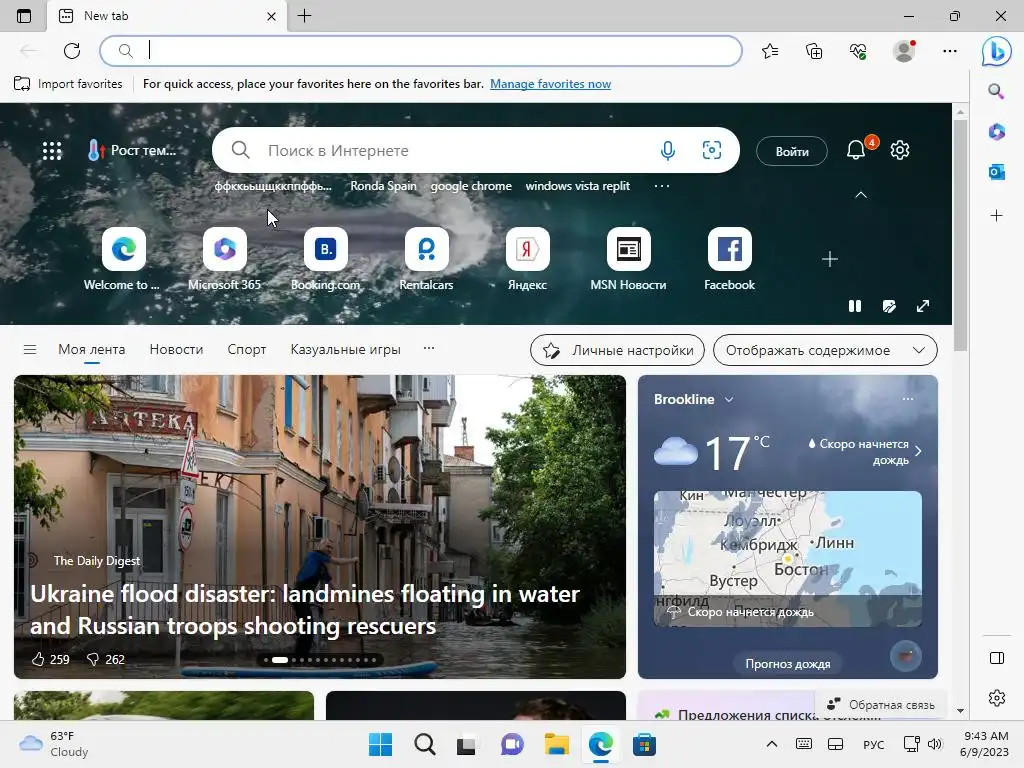Switch to Спорт tab
Screen dimensions: 1024x768
pos(247,349)
